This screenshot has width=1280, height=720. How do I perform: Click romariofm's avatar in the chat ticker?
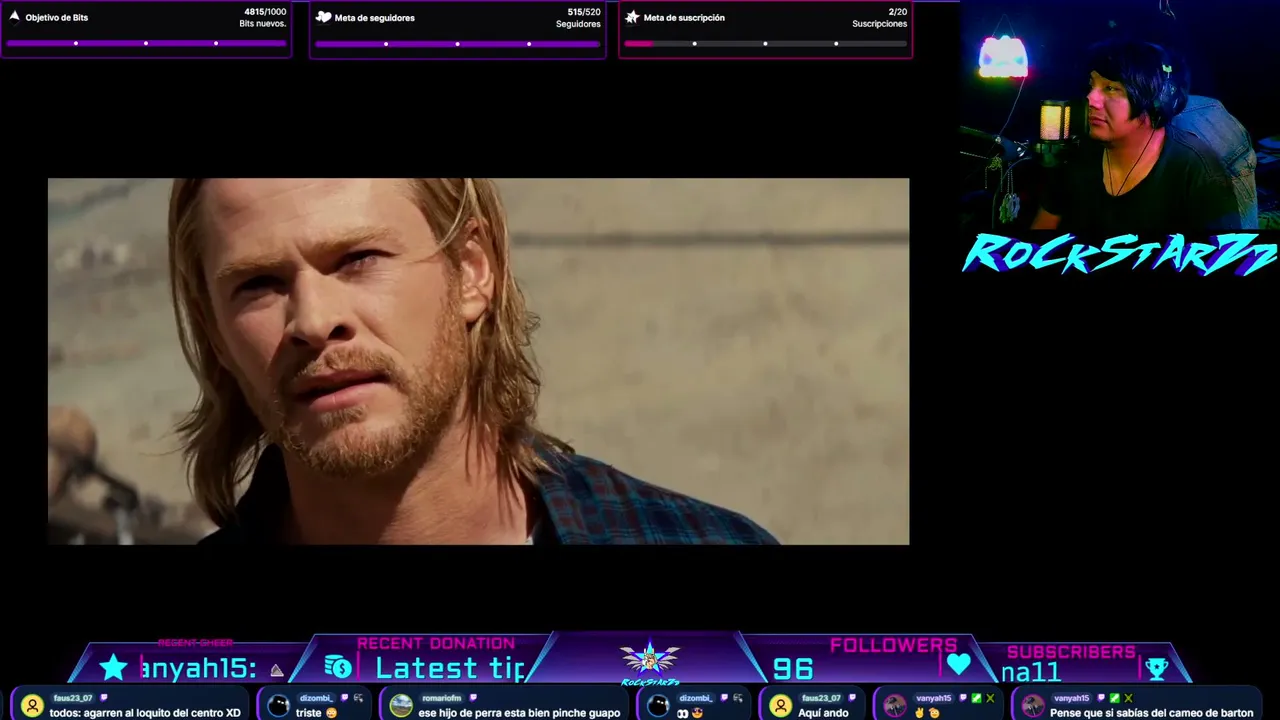(401, 706)
